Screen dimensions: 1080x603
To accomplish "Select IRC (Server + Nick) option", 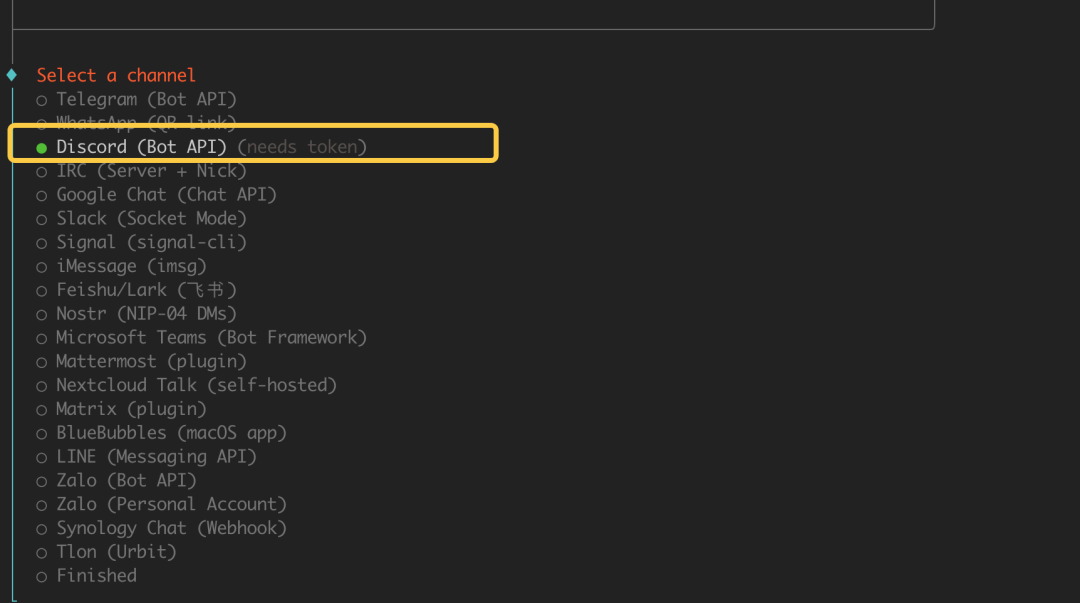I will (x=151, y=171).
